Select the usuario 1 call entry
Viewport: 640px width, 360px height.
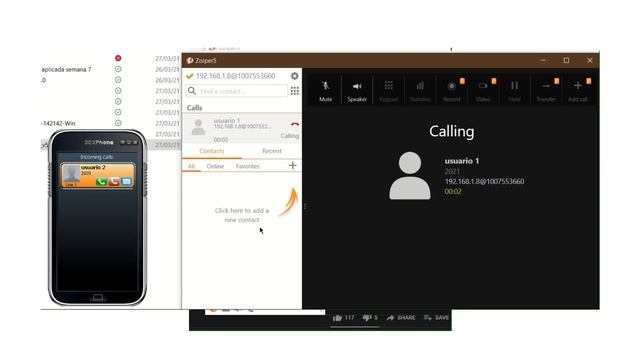coord(242,129)
